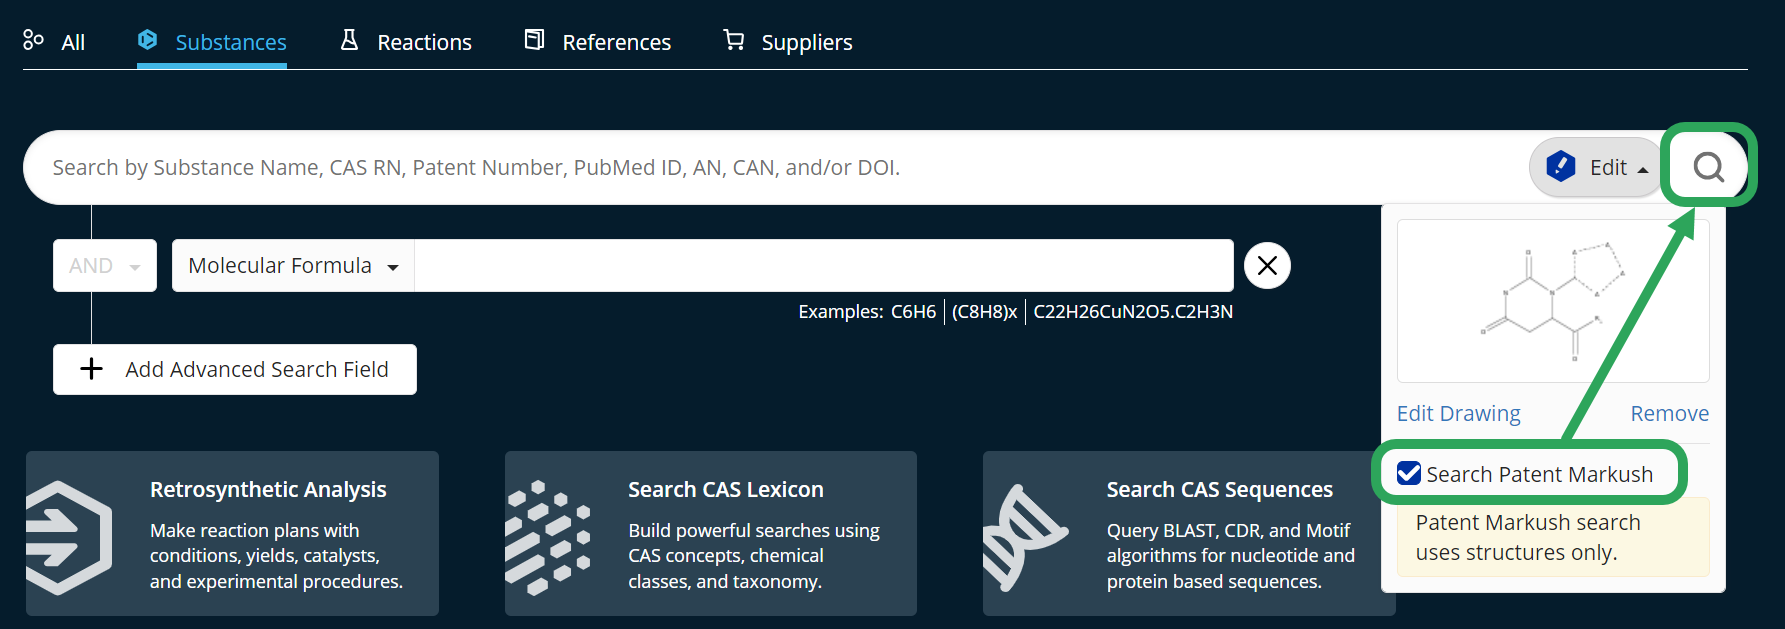The height and width of the screenshot is (629, 1785).
Task: Click the magnifier search icon
Action: coord(1708,167)
